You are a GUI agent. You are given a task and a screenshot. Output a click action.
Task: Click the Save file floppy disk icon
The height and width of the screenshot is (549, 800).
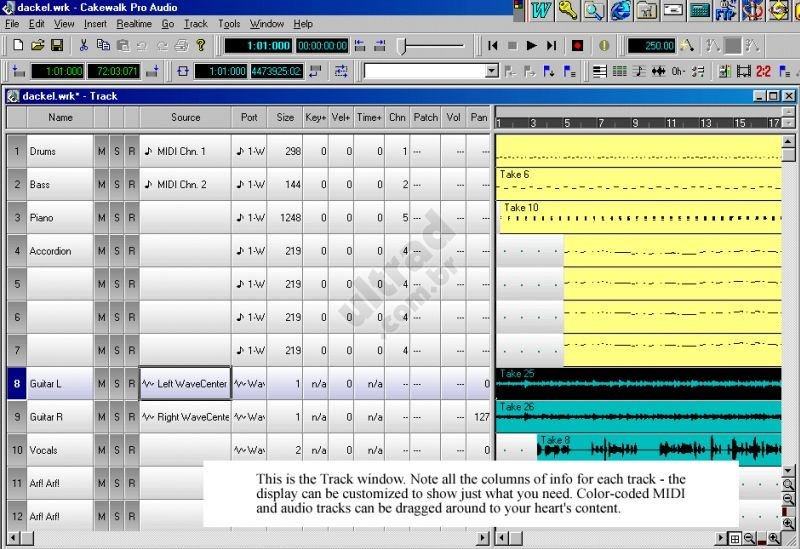[x=57, y=45]
